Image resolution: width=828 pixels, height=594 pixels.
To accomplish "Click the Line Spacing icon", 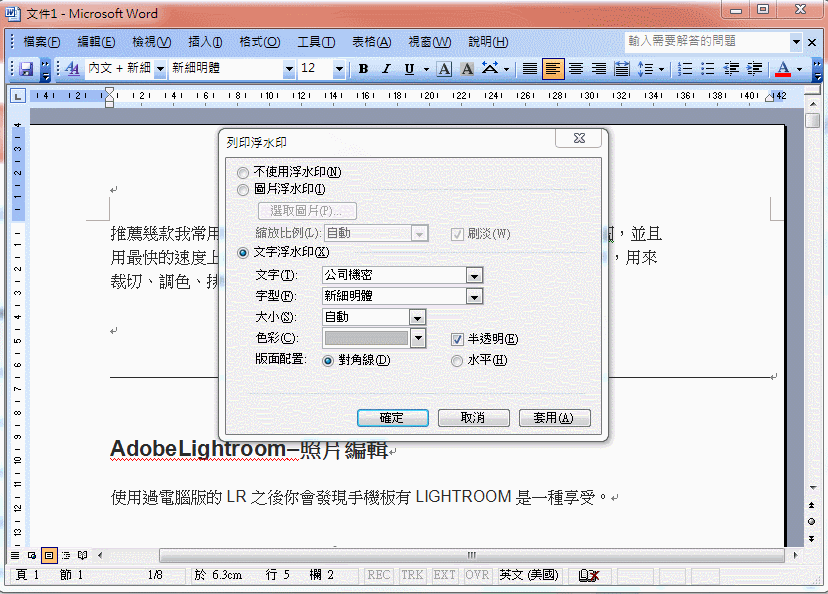I will (645, 69).
